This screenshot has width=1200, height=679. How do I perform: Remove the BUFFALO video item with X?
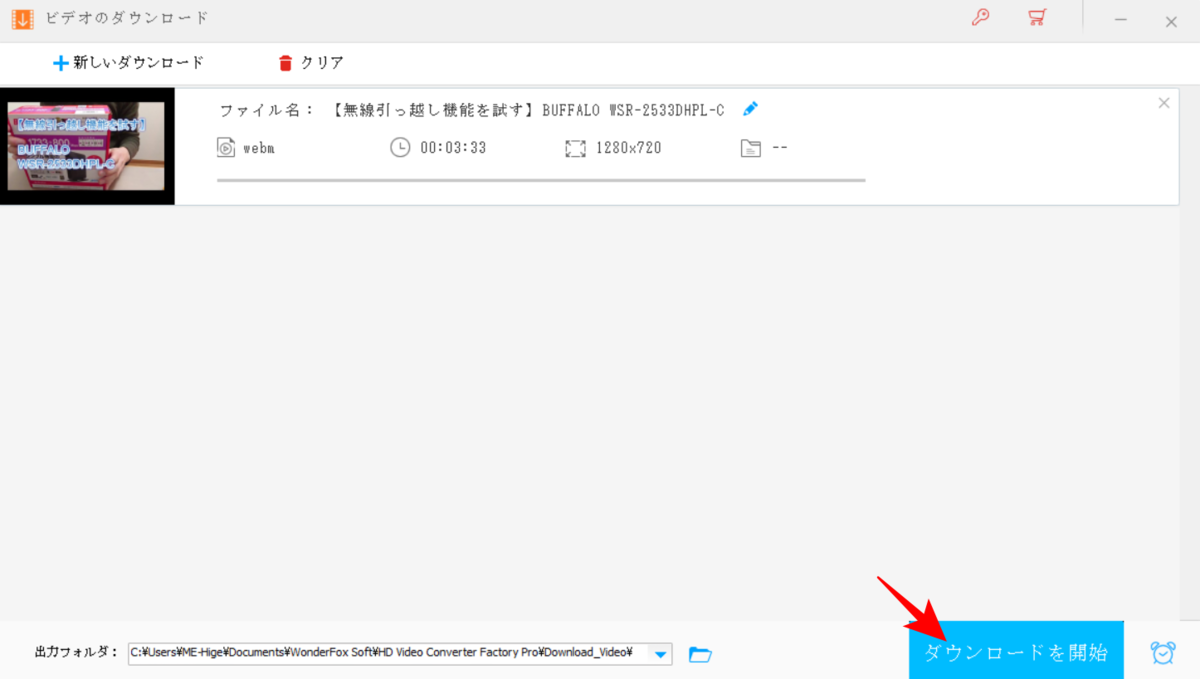1163,102
